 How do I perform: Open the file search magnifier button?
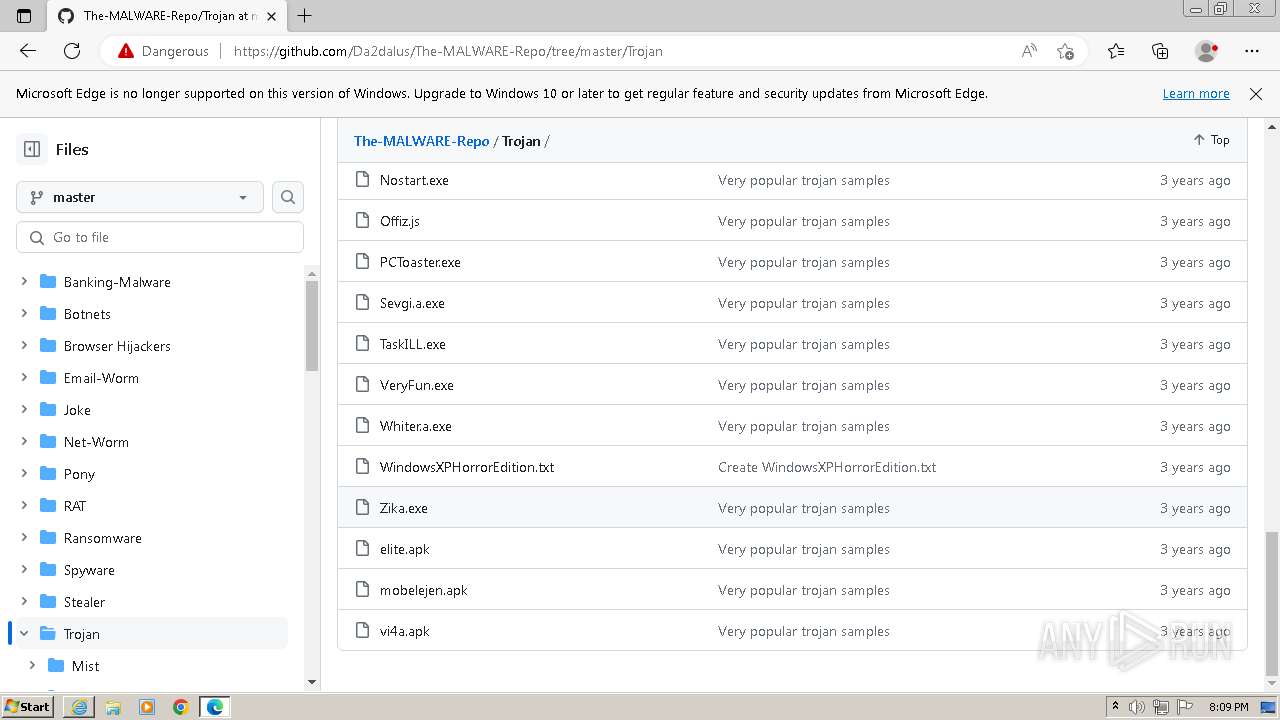click(x=288, y=197)
